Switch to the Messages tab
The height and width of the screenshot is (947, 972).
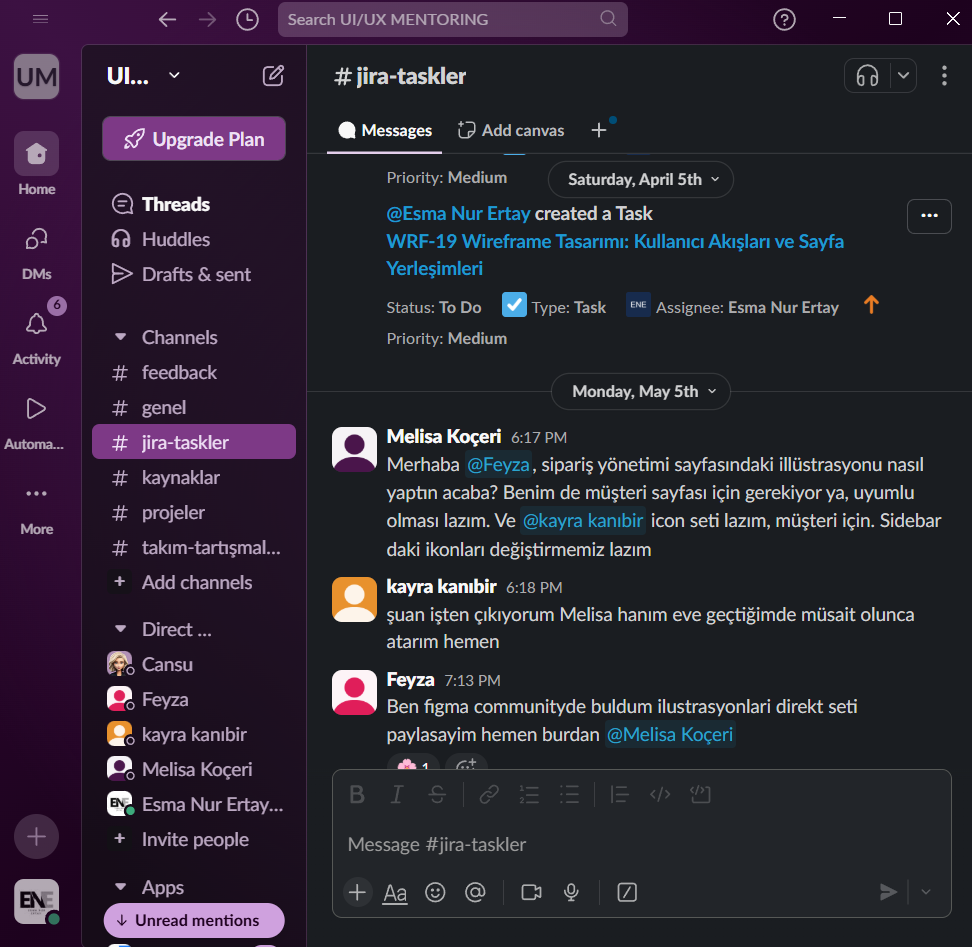[384, 130]
